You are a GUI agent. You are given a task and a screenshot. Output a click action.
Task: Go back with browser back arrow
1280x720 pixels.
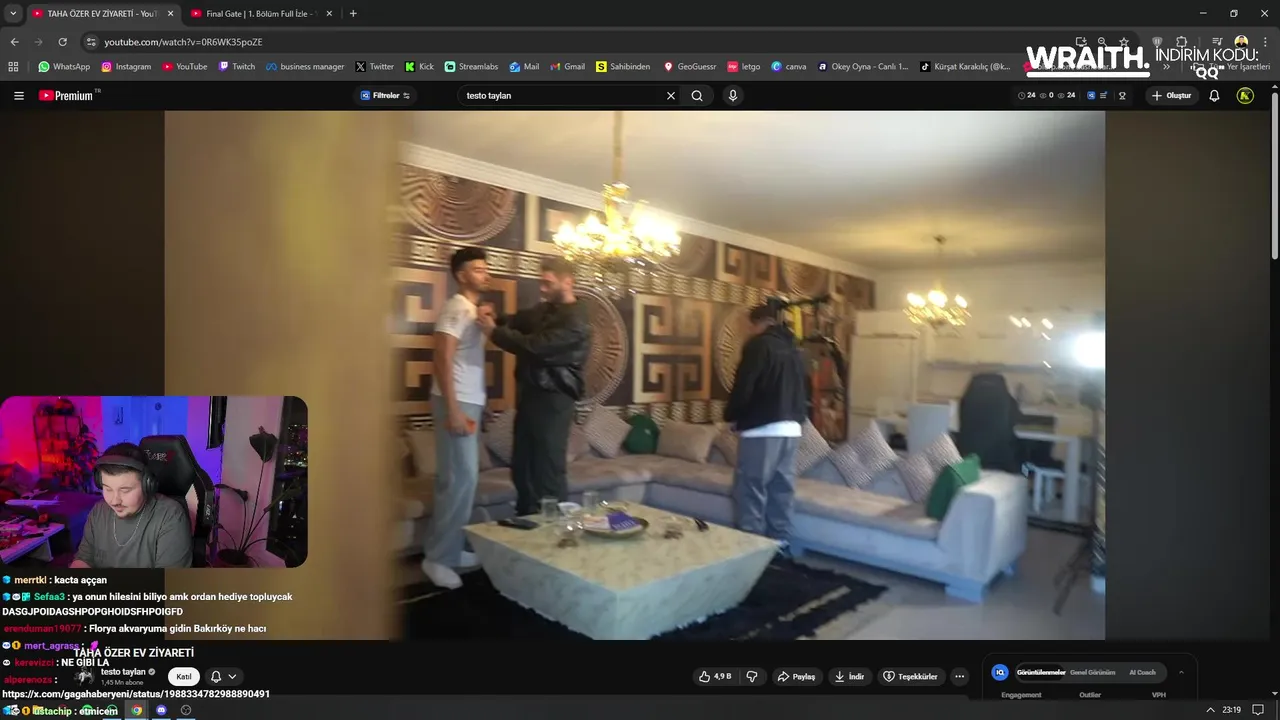tap(14, 42)
